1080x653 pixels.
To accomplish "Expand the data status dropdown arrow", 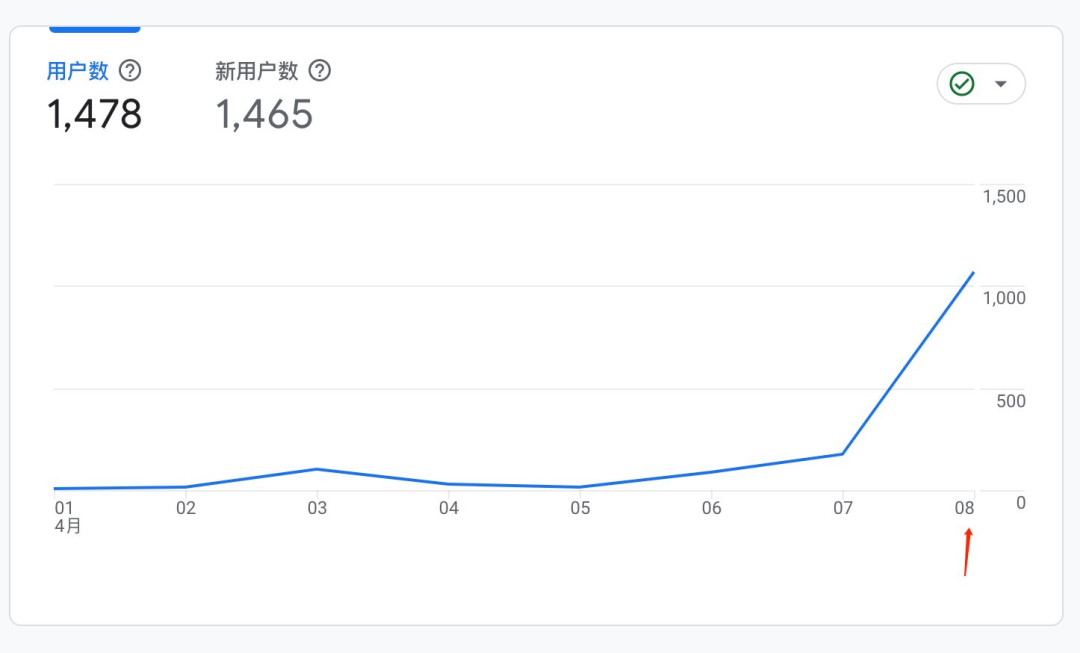I will pyautogui.click(x=1001, y=84).
